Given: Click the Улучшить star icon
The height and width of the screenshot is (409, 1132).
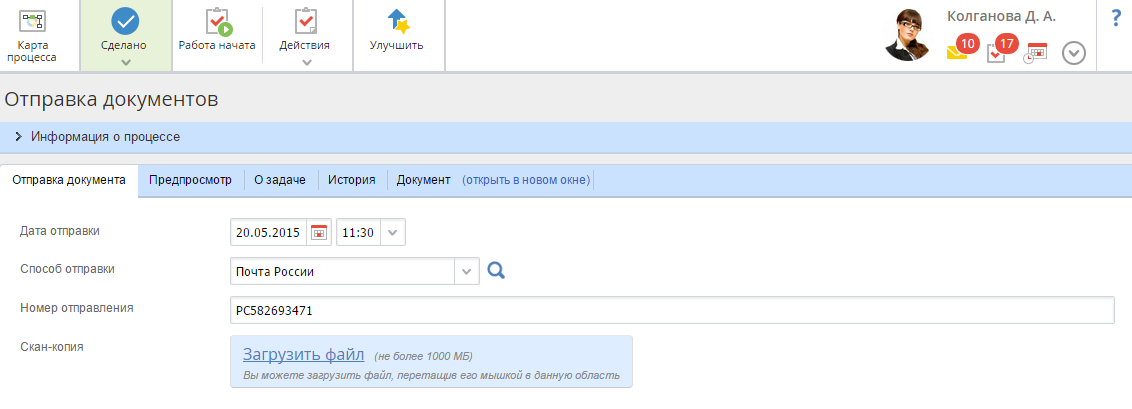Looking at the screenshot, I should [x=397, y=22].
